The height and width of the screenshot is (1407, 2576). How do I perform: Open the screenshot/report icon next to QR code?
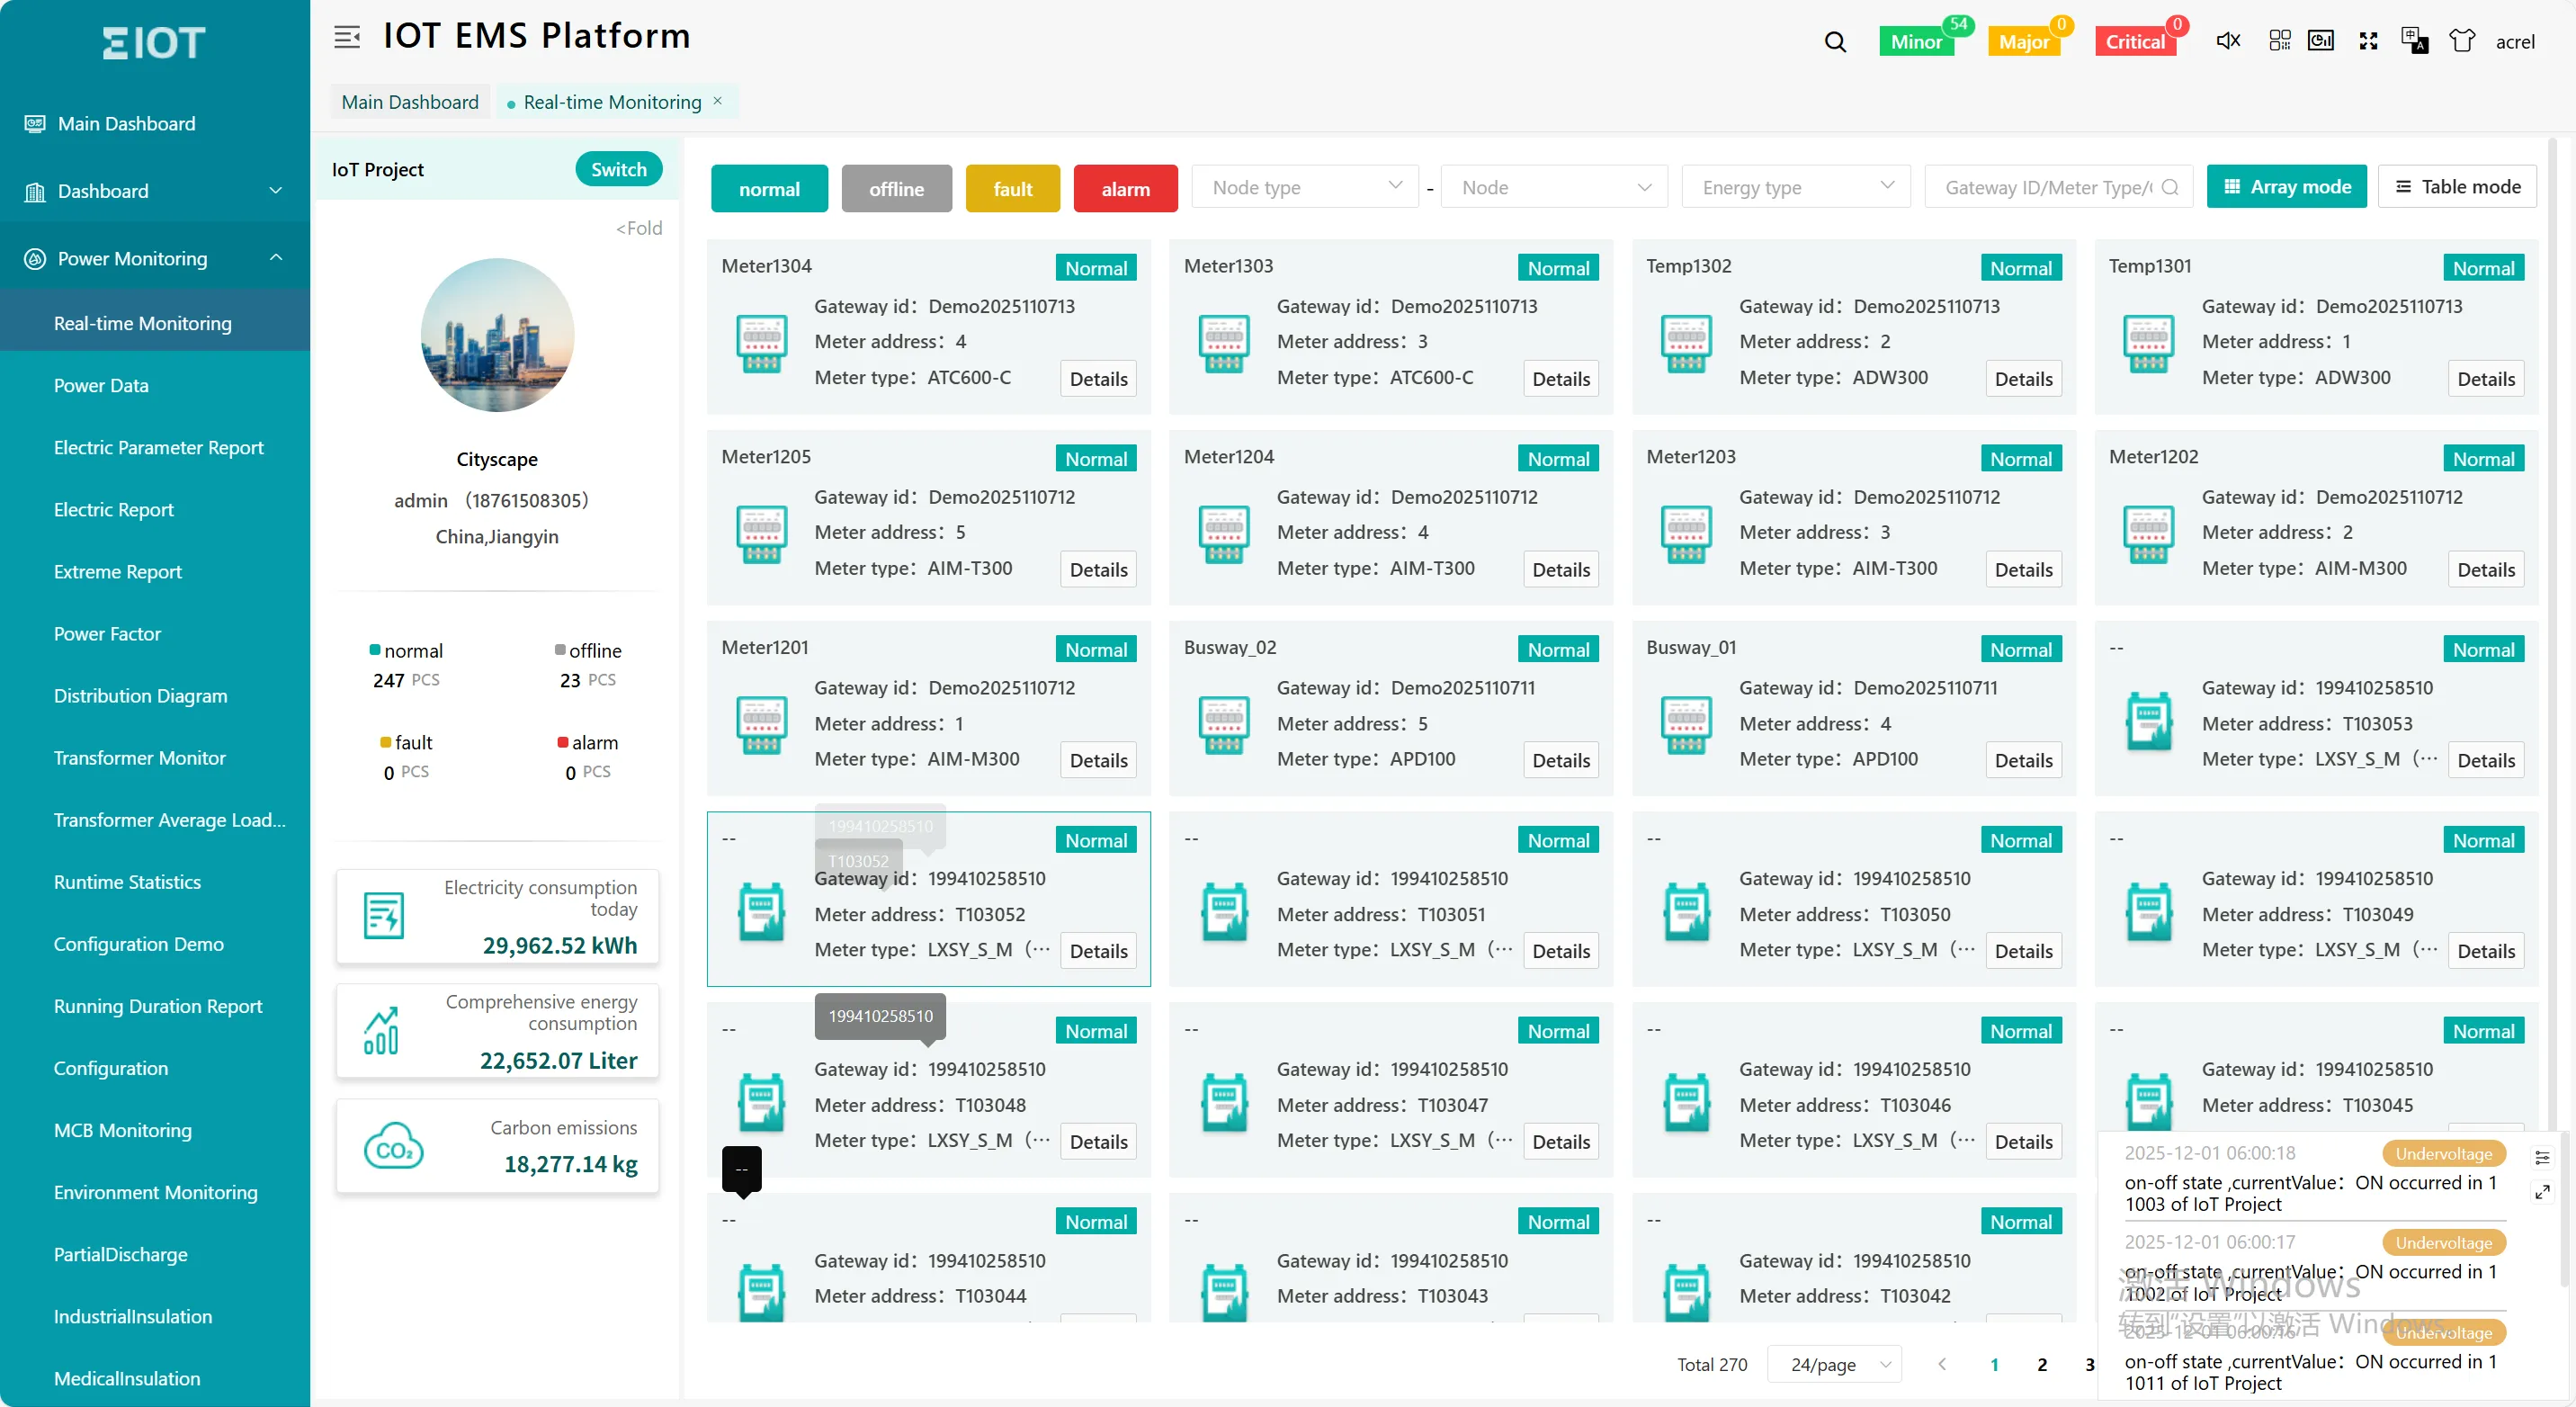[2321, 40]
